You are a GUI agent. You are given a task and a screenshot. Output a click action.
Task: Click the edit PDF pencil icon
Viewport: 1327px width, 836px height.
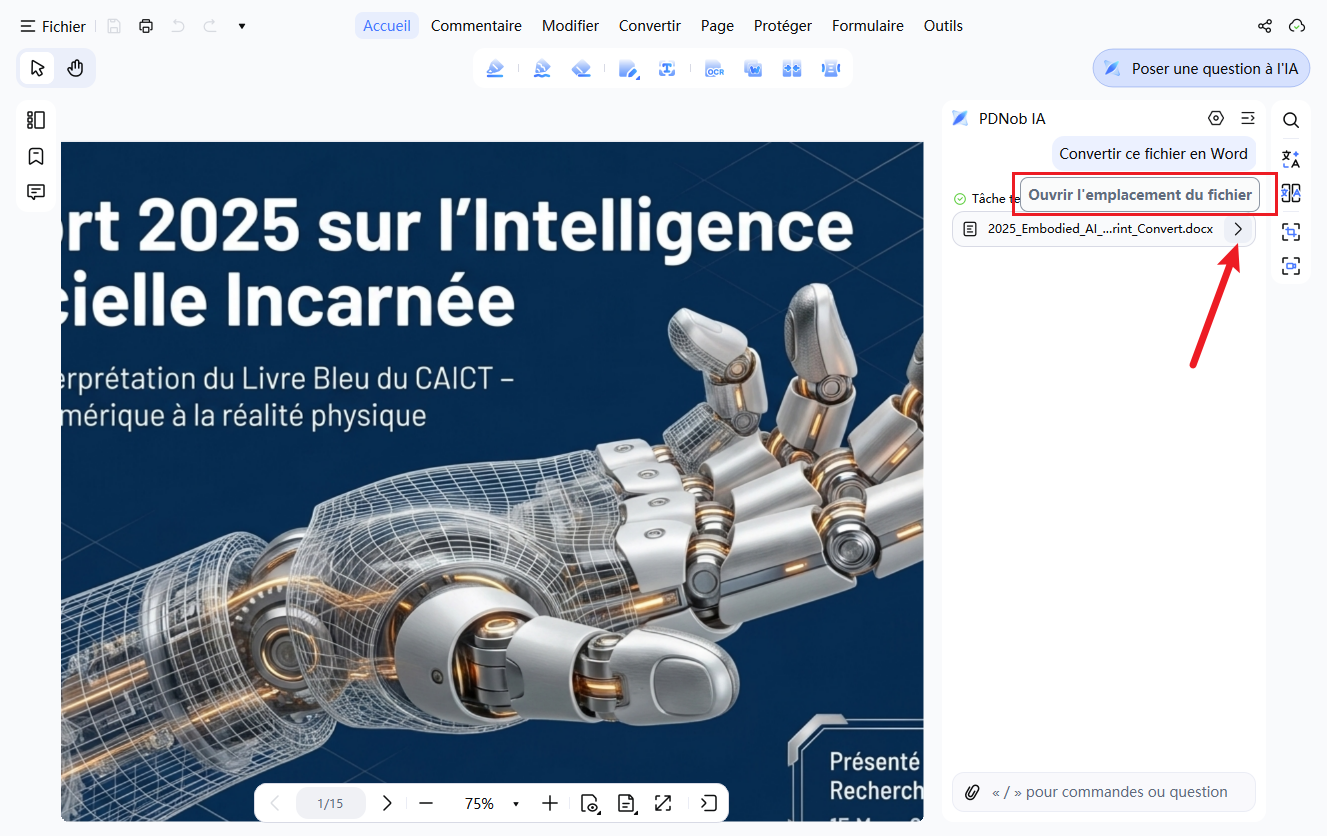point(628,68)
